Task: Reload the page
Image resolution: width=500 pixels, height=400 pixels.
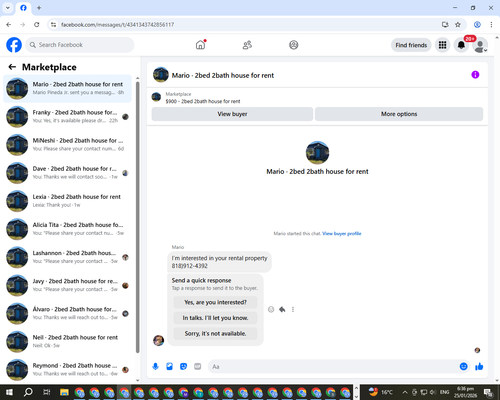Action: (x=37, y=25)
